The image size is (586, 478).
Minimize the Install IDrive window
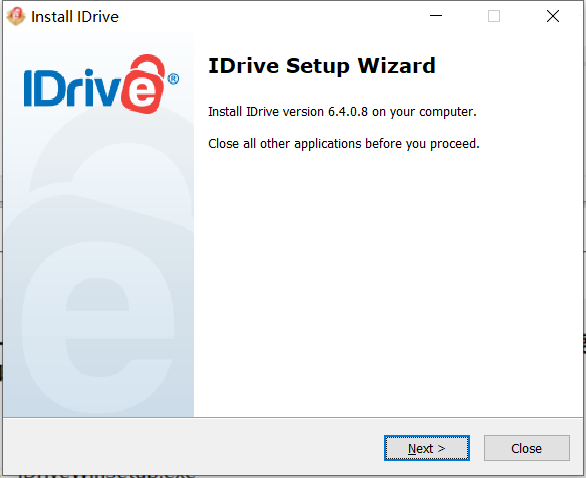[436, 16]
